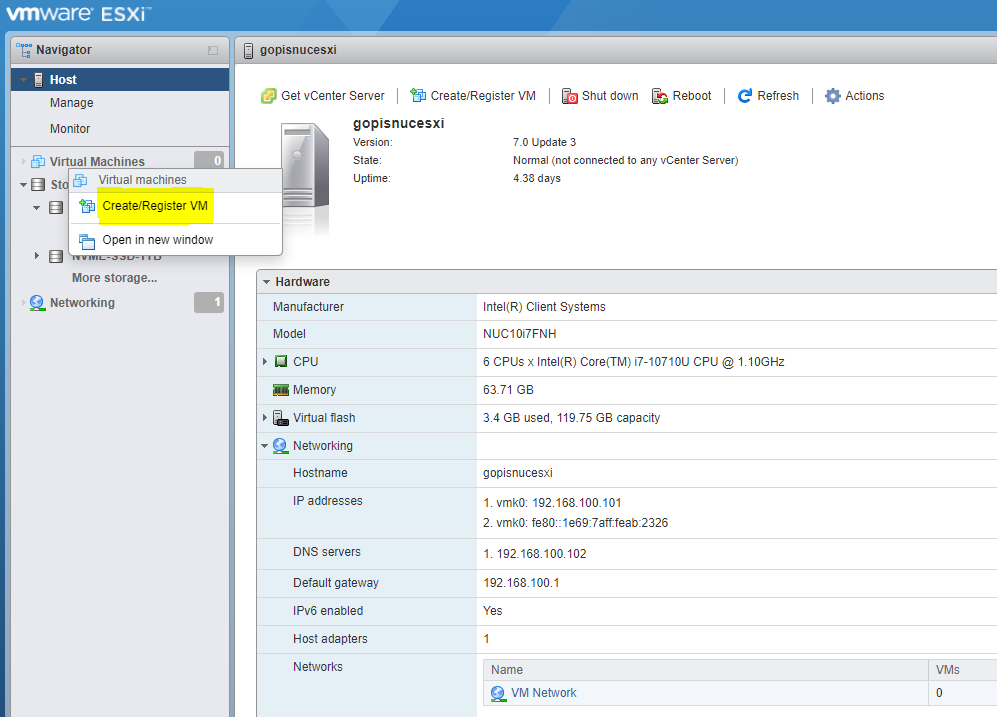997x717 pixels.
Task: Click the Shut down button
Action: pos(600,96)
